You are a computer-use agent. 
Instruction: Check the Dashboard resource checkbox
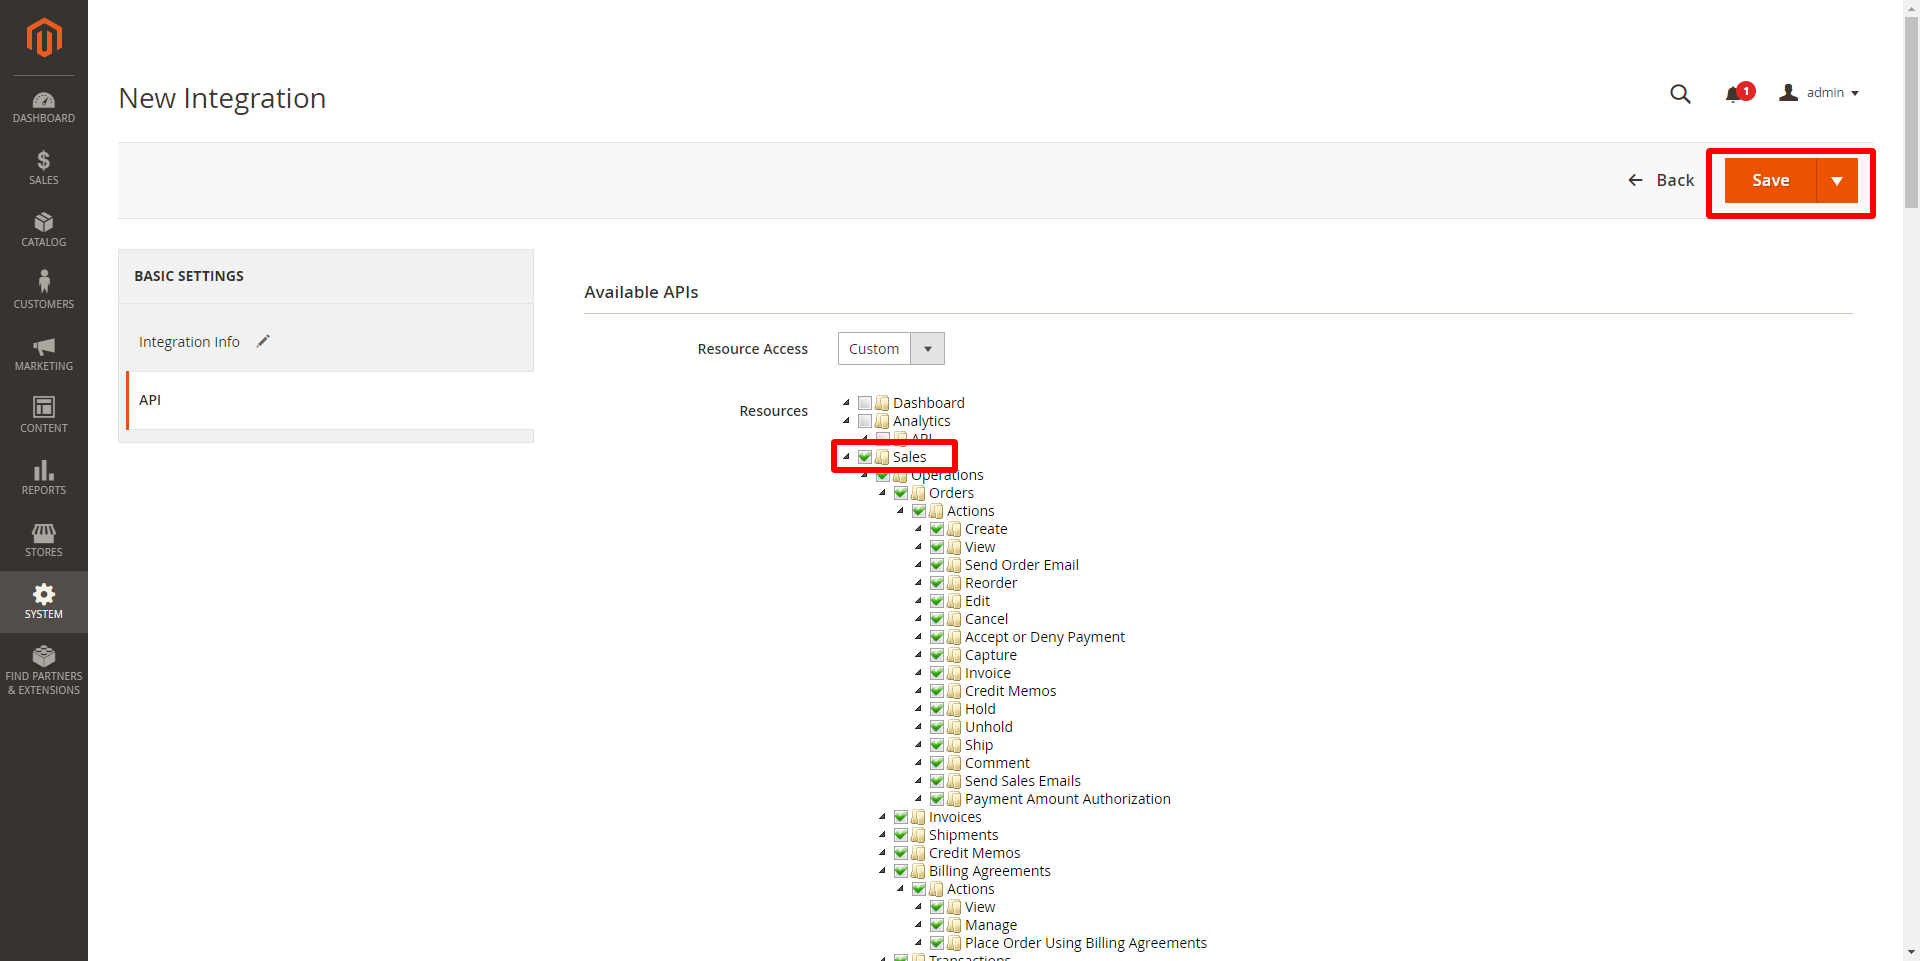click(x=865, y=403)
